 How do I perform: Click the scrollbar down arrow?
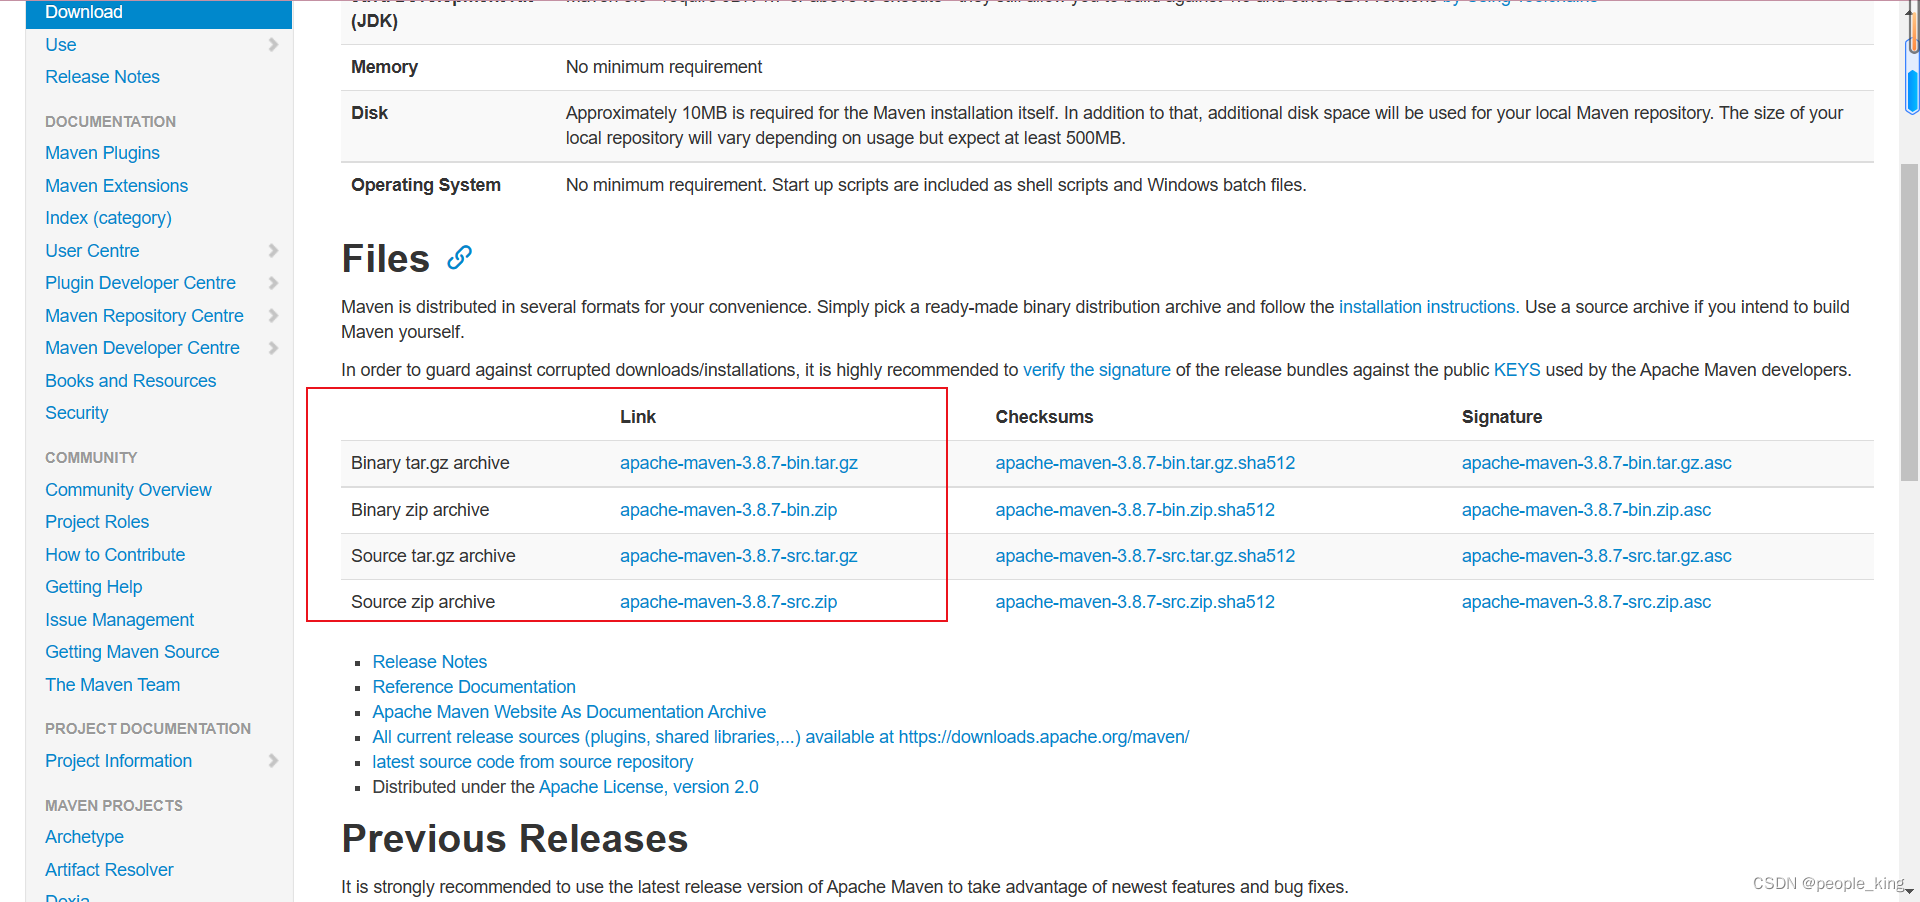pyautogui.click(x=1910, y=890)
